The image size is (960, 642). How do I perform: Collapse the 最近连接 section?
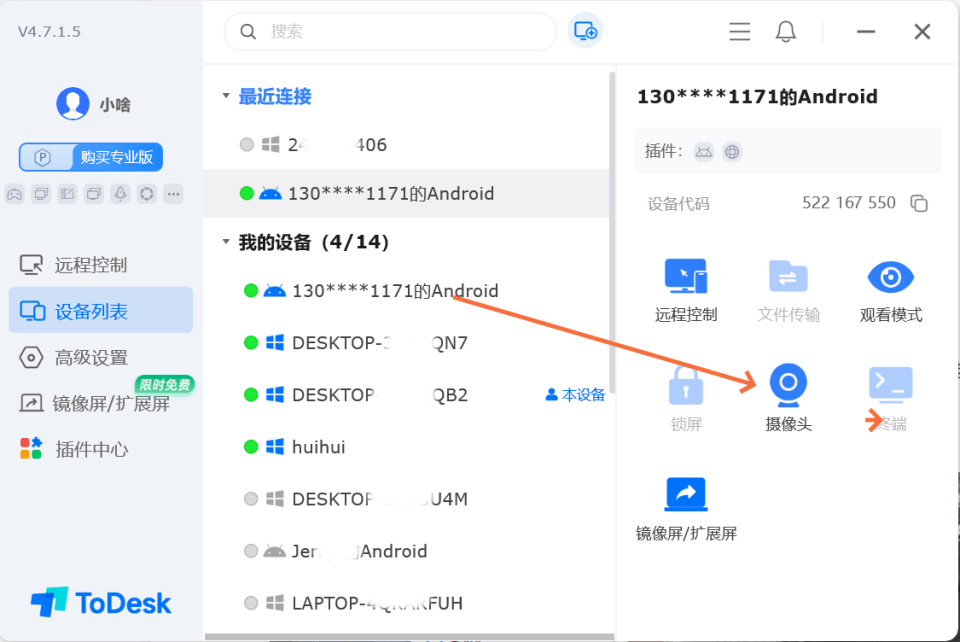[226, 96]
